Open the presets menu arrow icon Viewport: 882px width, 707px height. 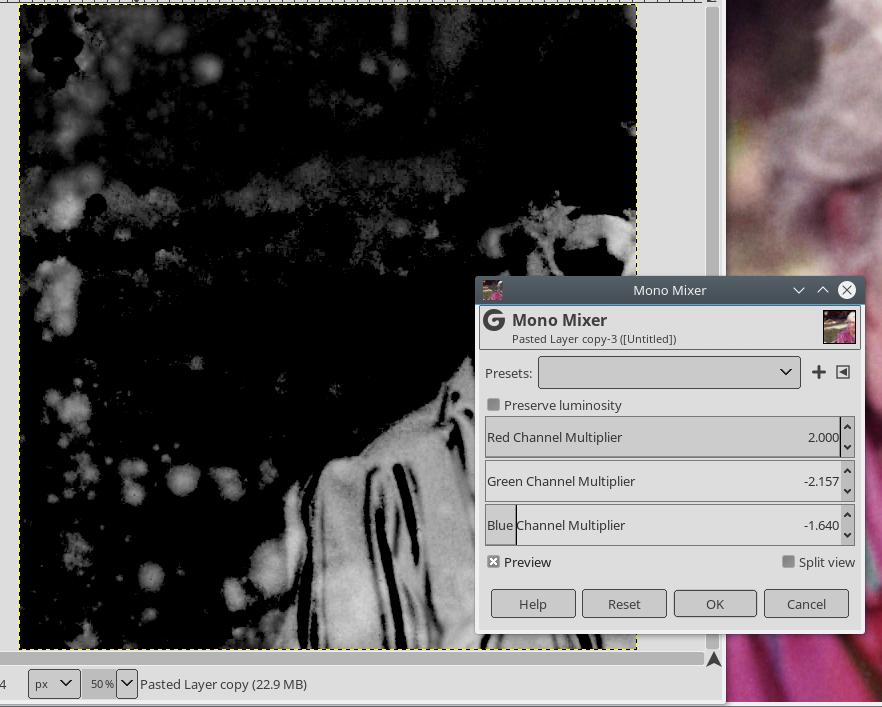(x=843, y=372)
